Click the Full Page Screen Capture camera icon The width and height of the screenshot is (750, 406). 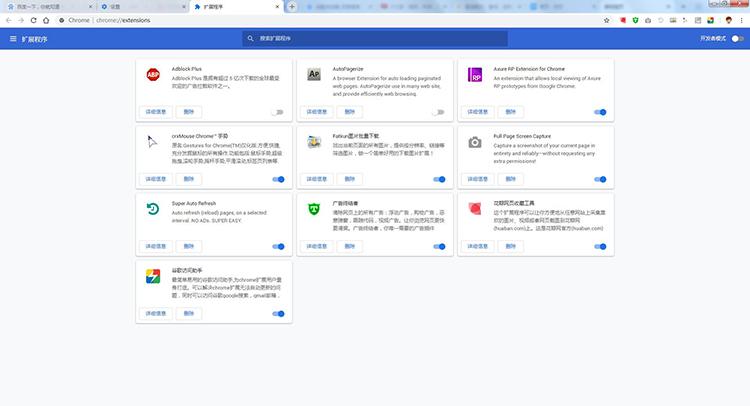[x=475, y=142]
